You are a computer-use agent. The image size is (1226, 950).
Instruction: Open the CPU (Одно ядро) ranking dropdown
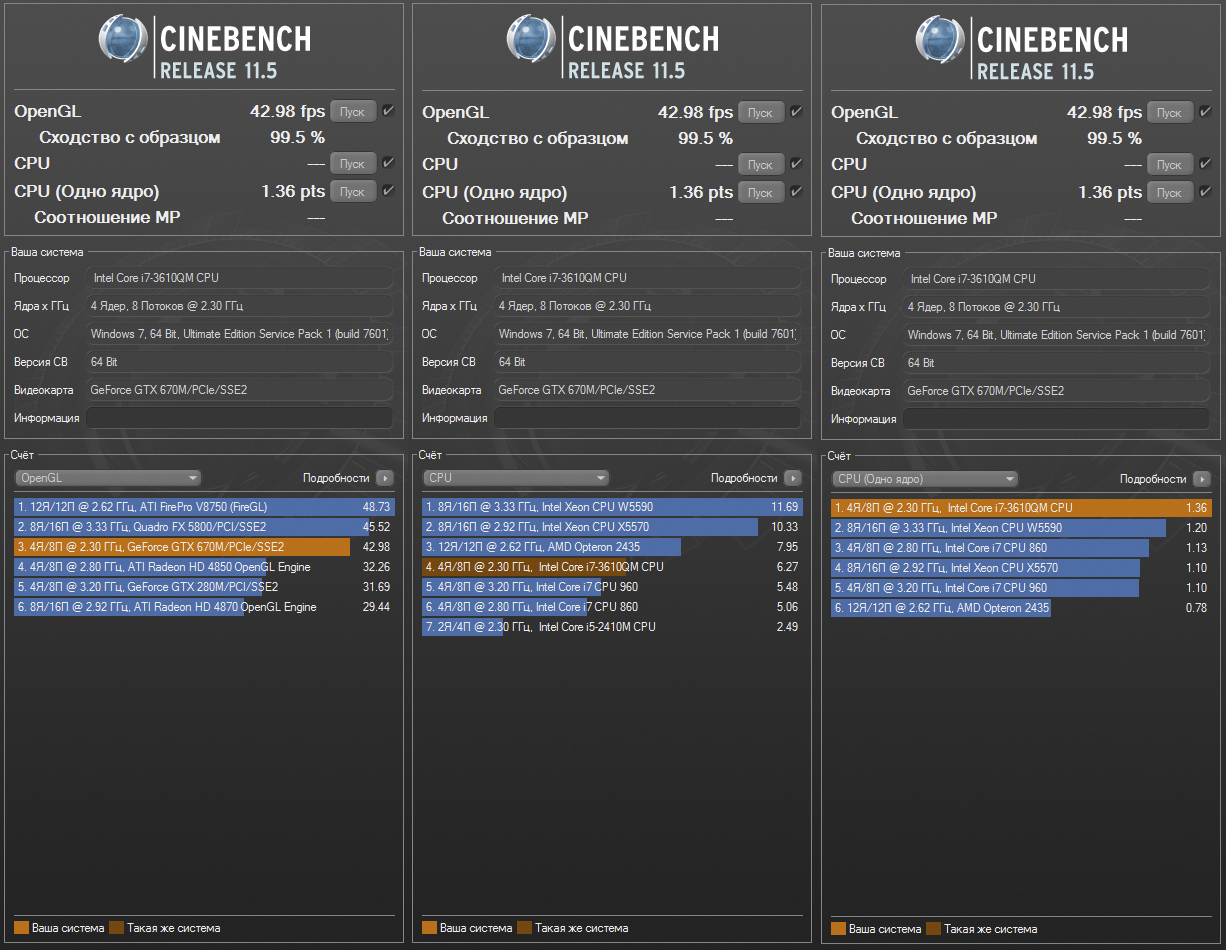pos(925,479)
